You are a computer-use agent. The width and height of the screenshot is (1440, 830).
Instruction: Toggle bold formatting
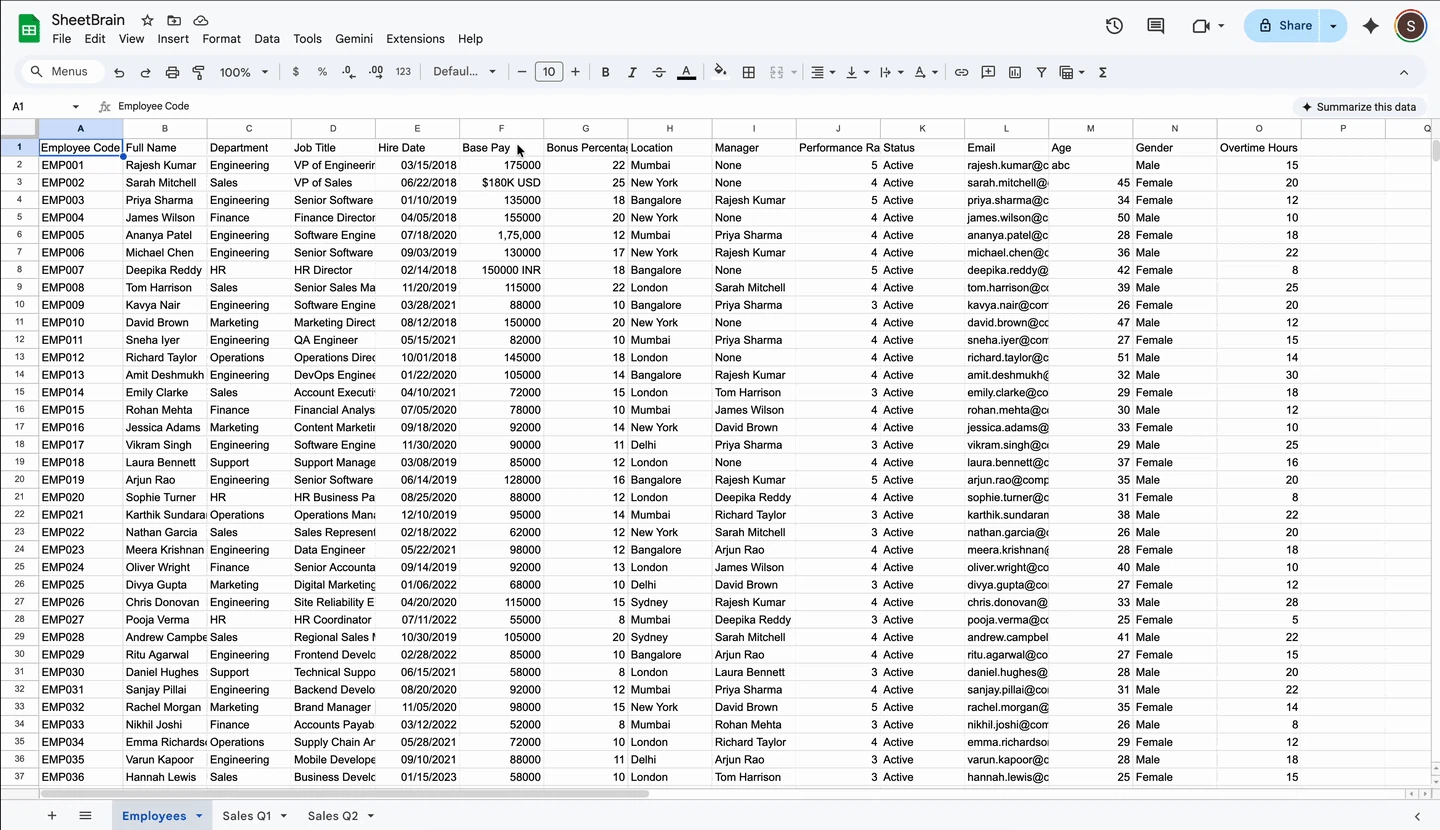[605, 72]
